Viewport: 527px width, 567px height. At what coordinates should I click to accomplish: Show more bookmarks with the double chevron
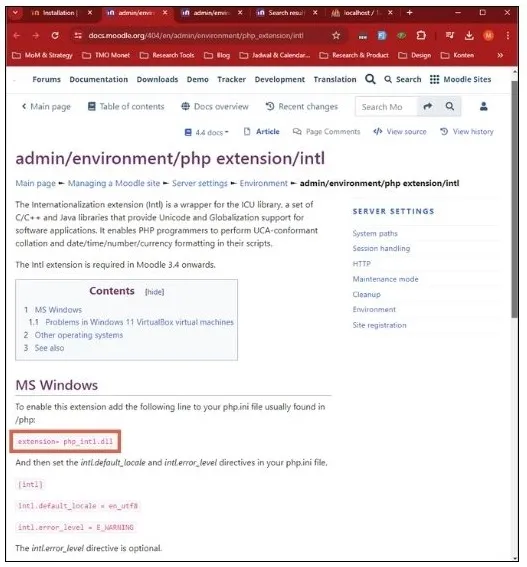point(500,55)
